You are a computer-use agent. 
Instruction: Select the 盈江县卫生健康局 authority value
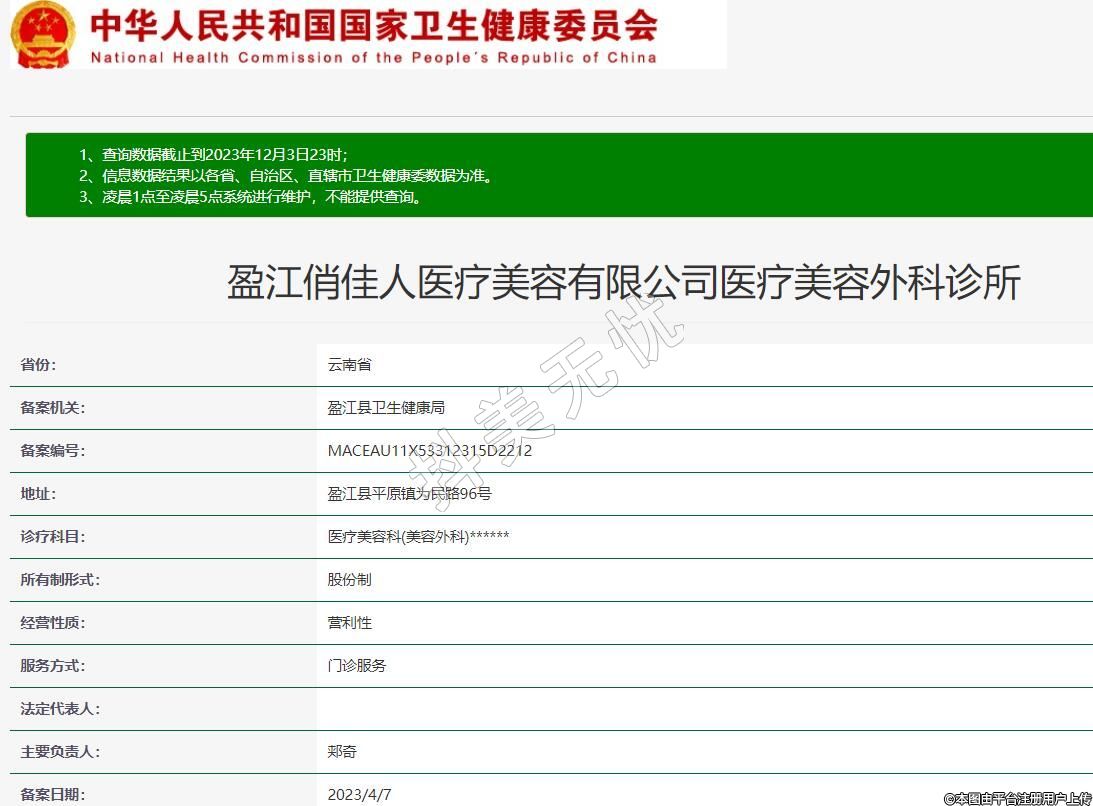[386, 408]
